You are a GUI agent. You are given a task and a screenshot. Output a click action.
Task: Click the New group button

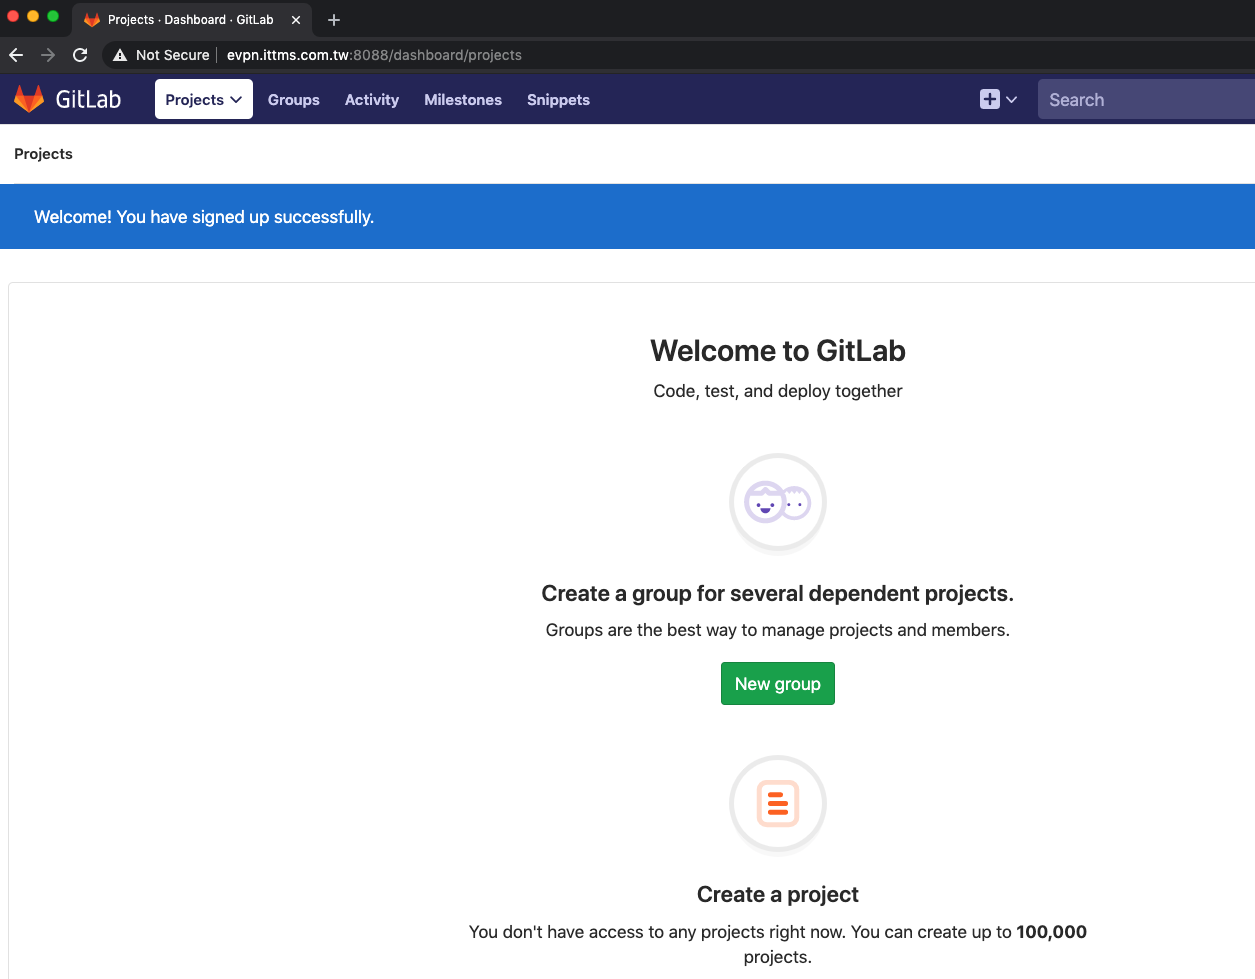pyautogui.click(x=778, y=684)
